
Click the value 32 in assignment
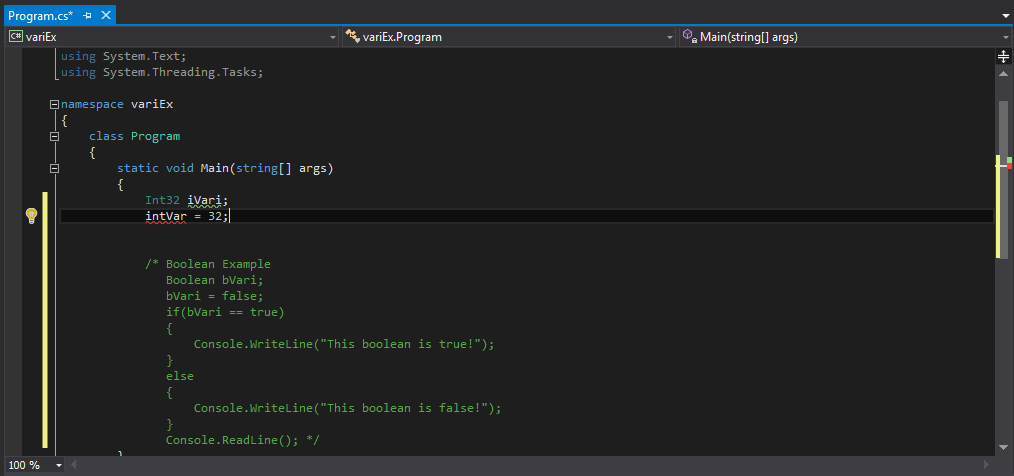215,216
